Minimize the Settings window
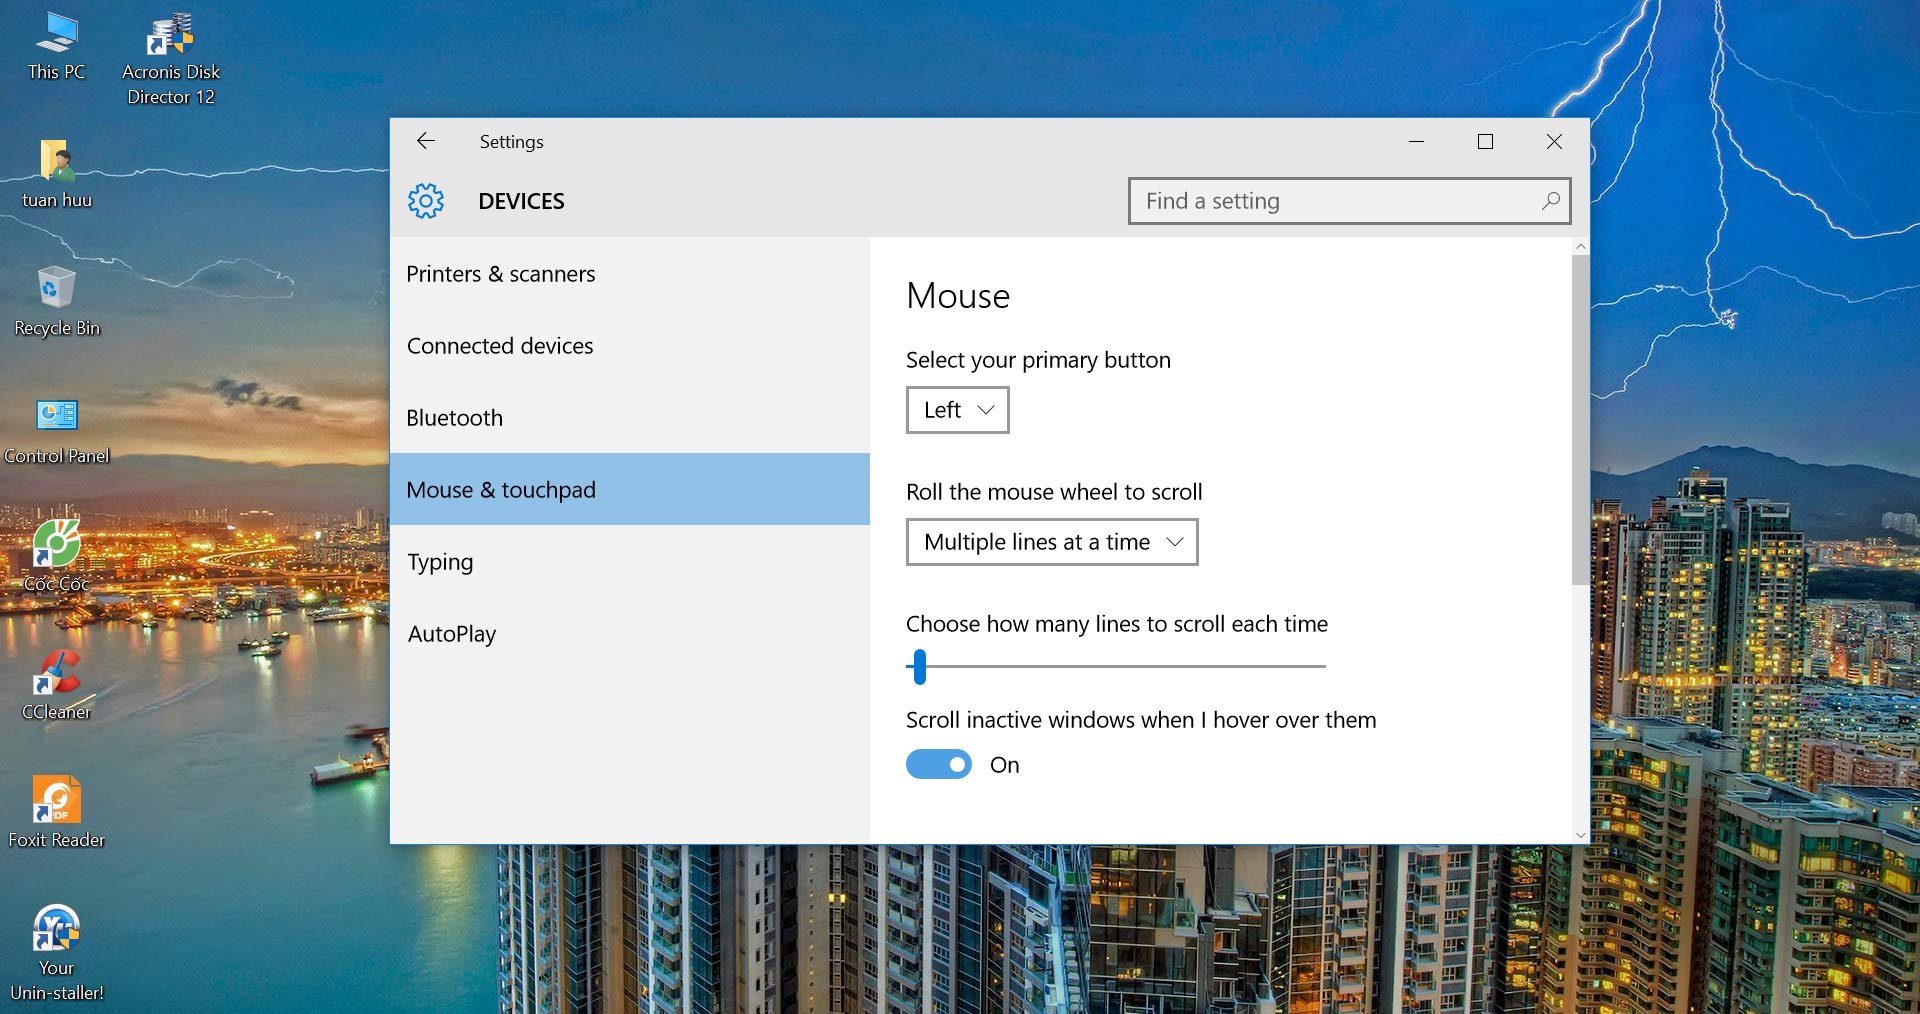The height and width of the screenshot is (1014, 1920). point(1416,141)
